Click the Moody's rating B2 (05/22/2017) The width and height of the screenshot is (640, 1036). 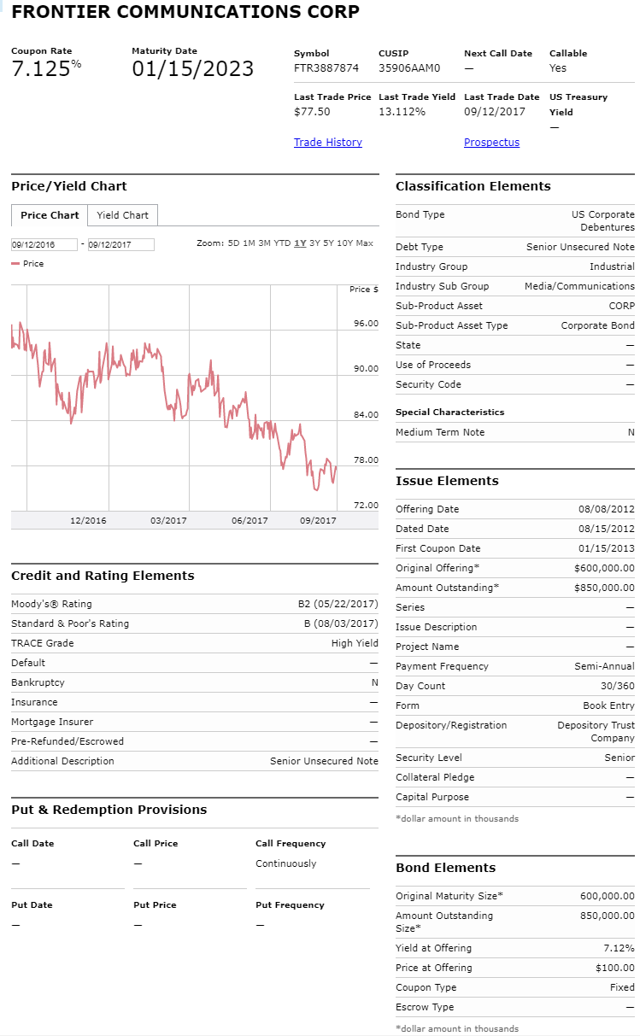[x=338, y=604]
